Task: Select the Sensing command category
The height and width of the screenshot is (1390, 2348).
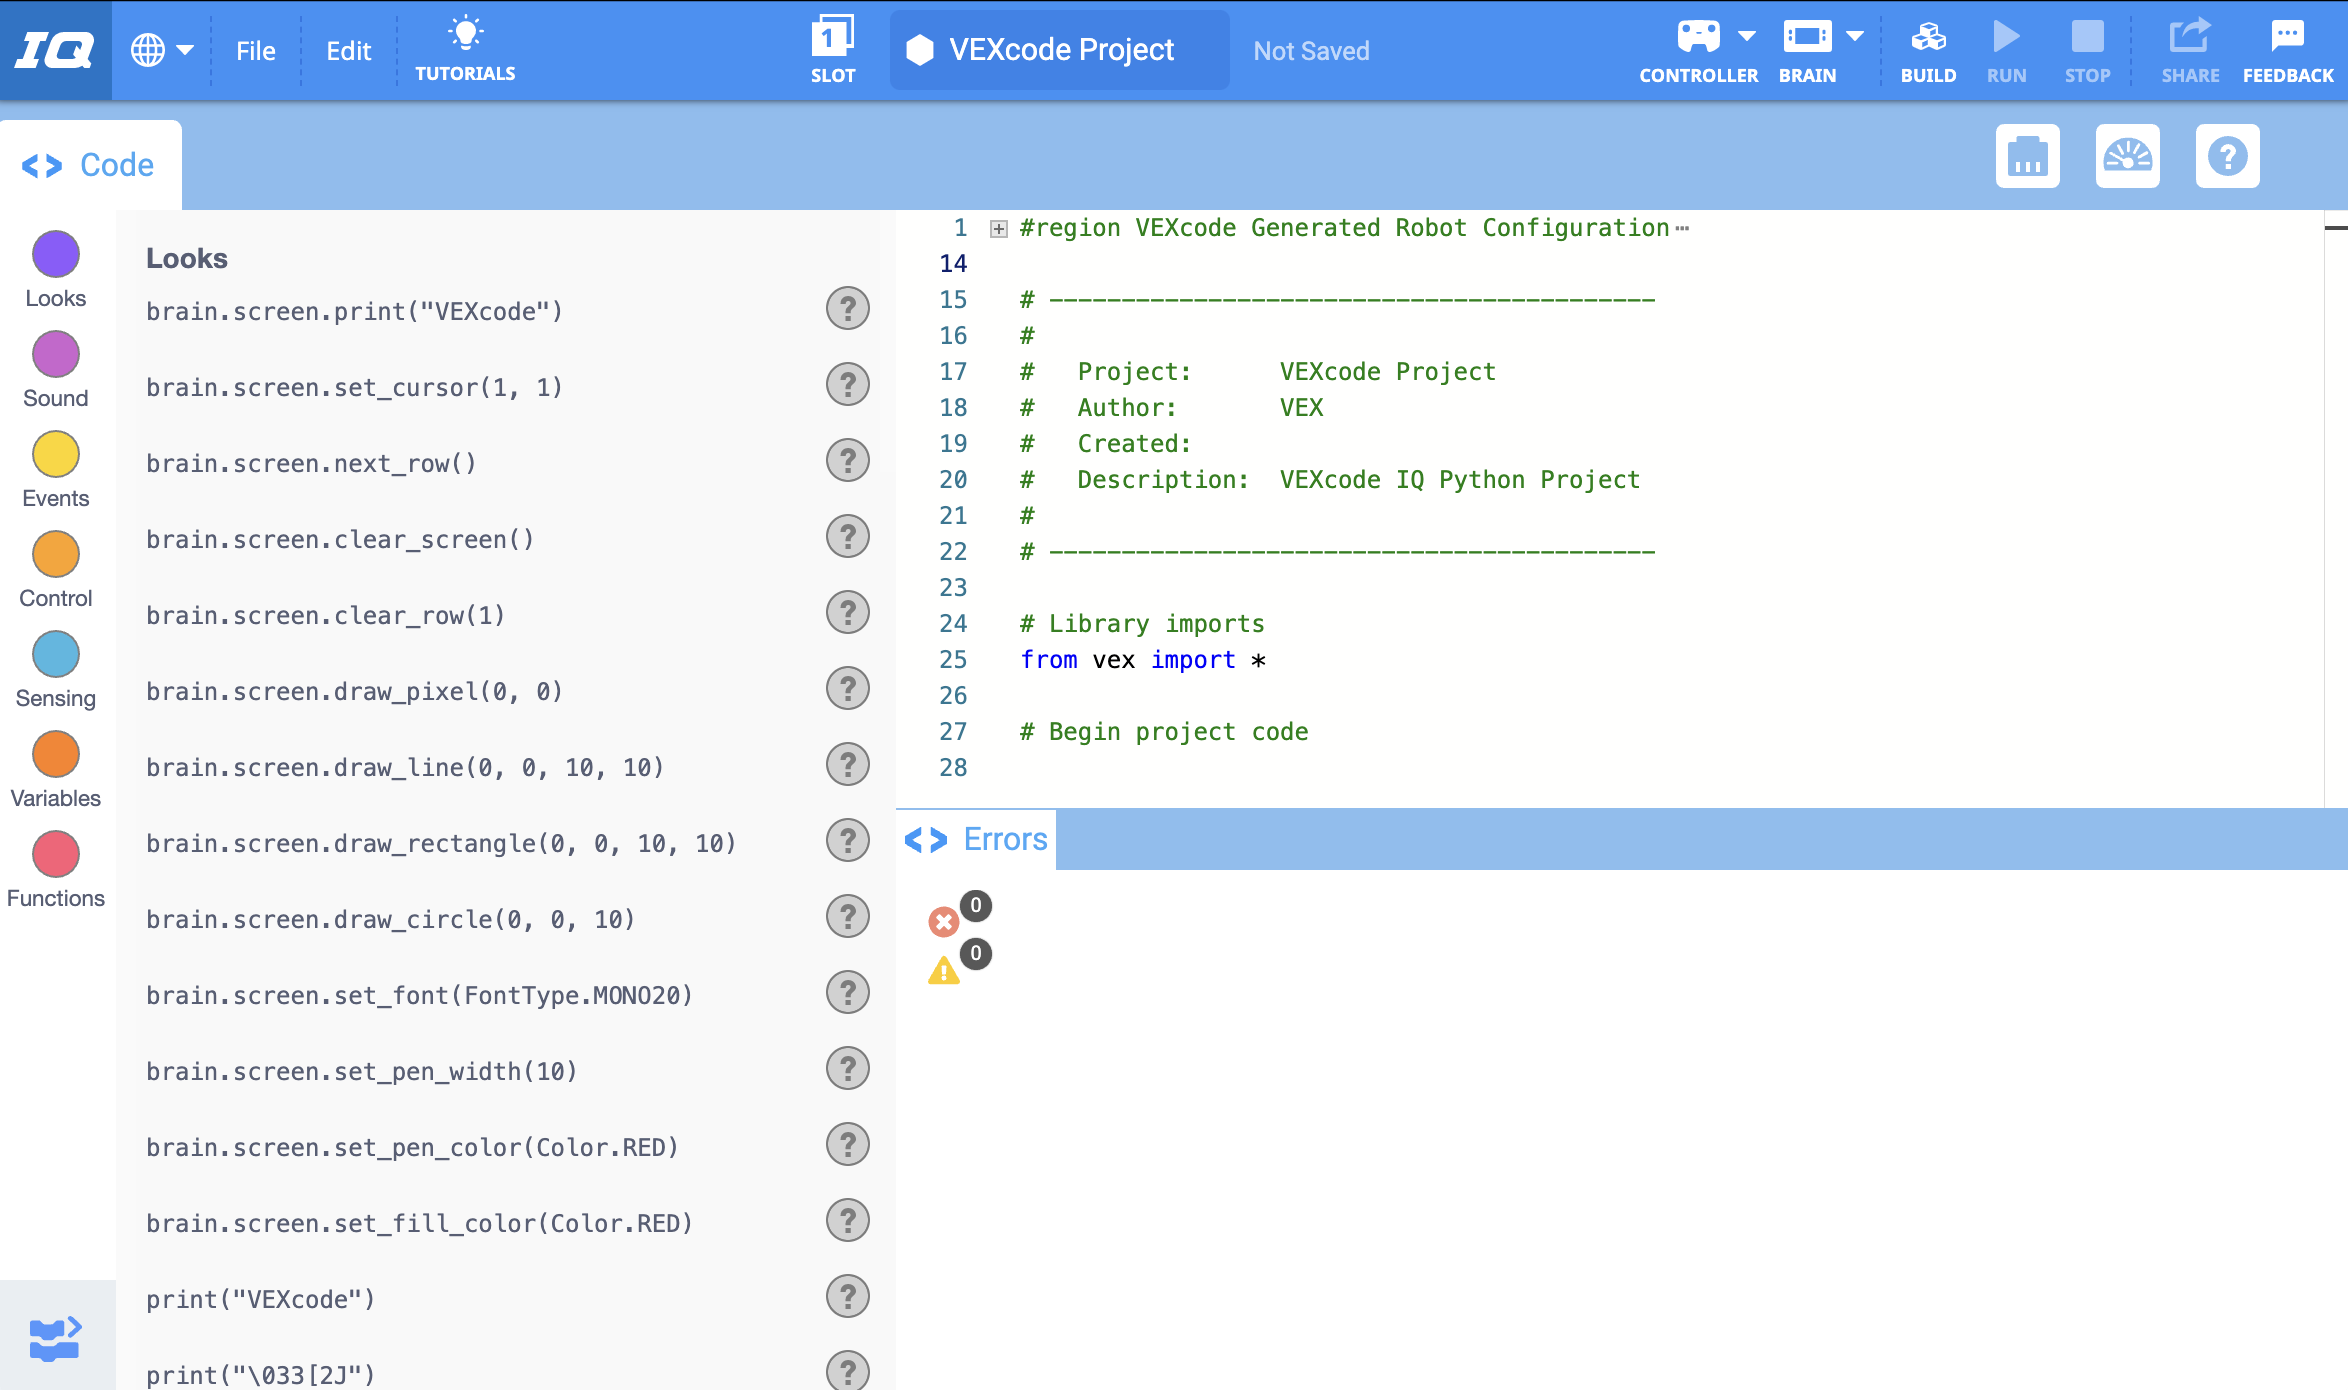Action: click(x=55, y=654)
